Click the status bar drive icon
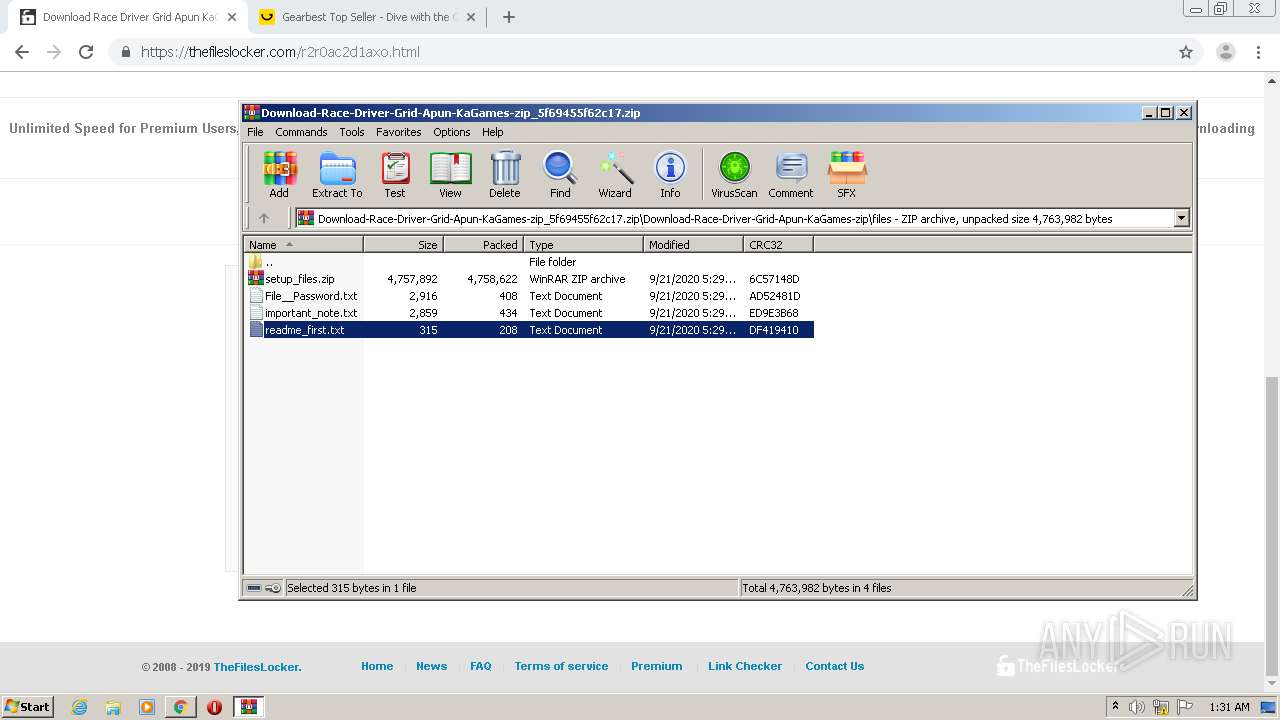Viewport: 1280px width, 720px height. coord(254,588)
